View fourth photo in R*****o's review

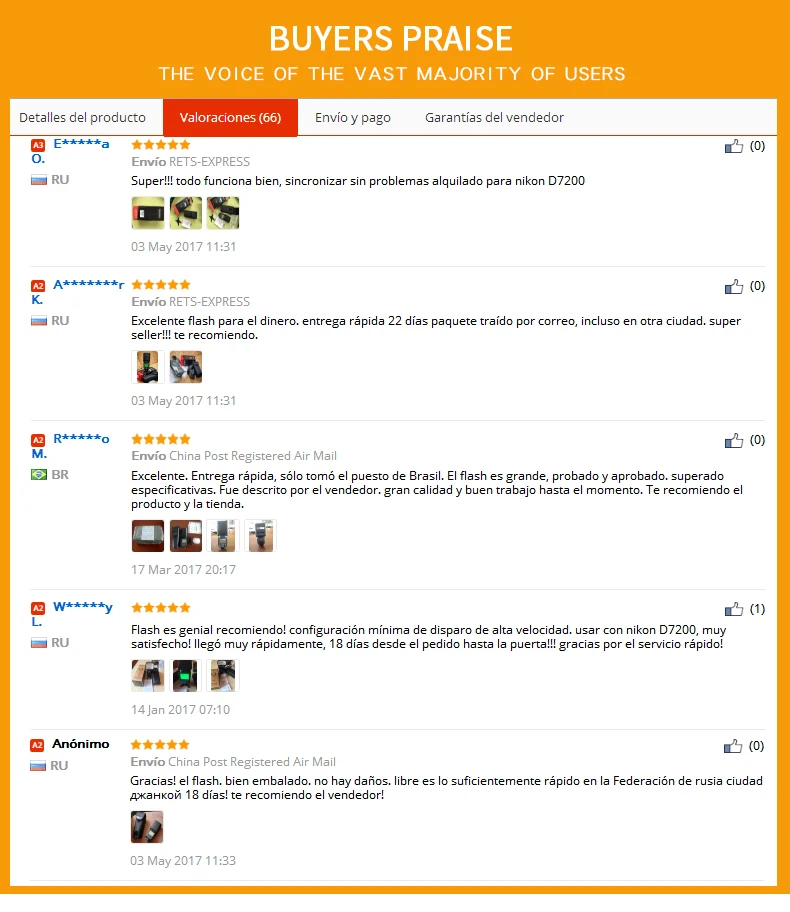coord(261,536)
